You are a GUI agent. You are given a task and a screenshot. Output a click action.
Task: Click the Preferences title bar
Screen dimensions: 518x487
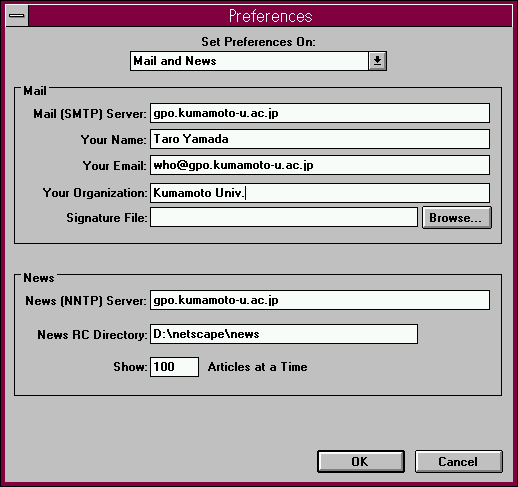tap(270, 16)
